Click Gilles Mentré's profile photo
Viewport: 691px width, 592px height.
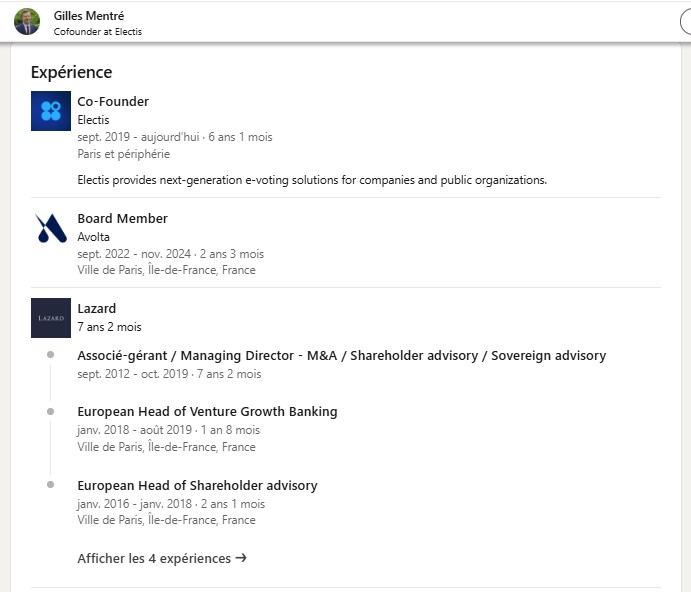pyautogui.click(x=27, y=22)
